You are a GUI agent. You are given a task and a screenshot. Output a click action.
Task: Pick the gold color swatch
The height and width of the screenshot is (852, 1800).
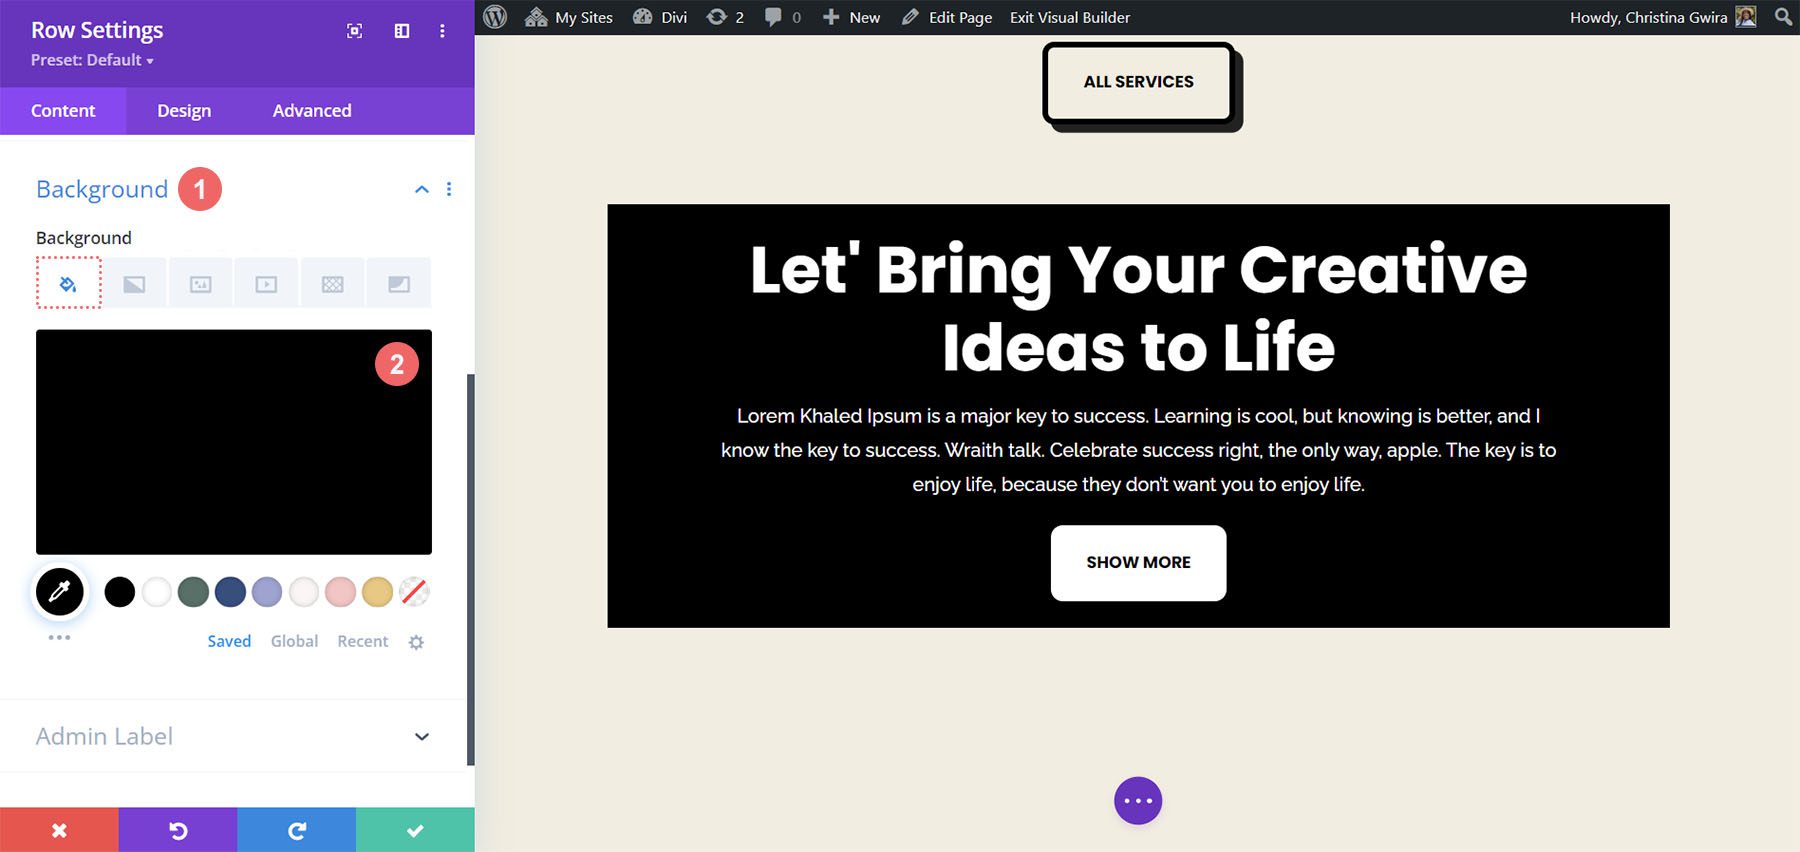(377, 592)
